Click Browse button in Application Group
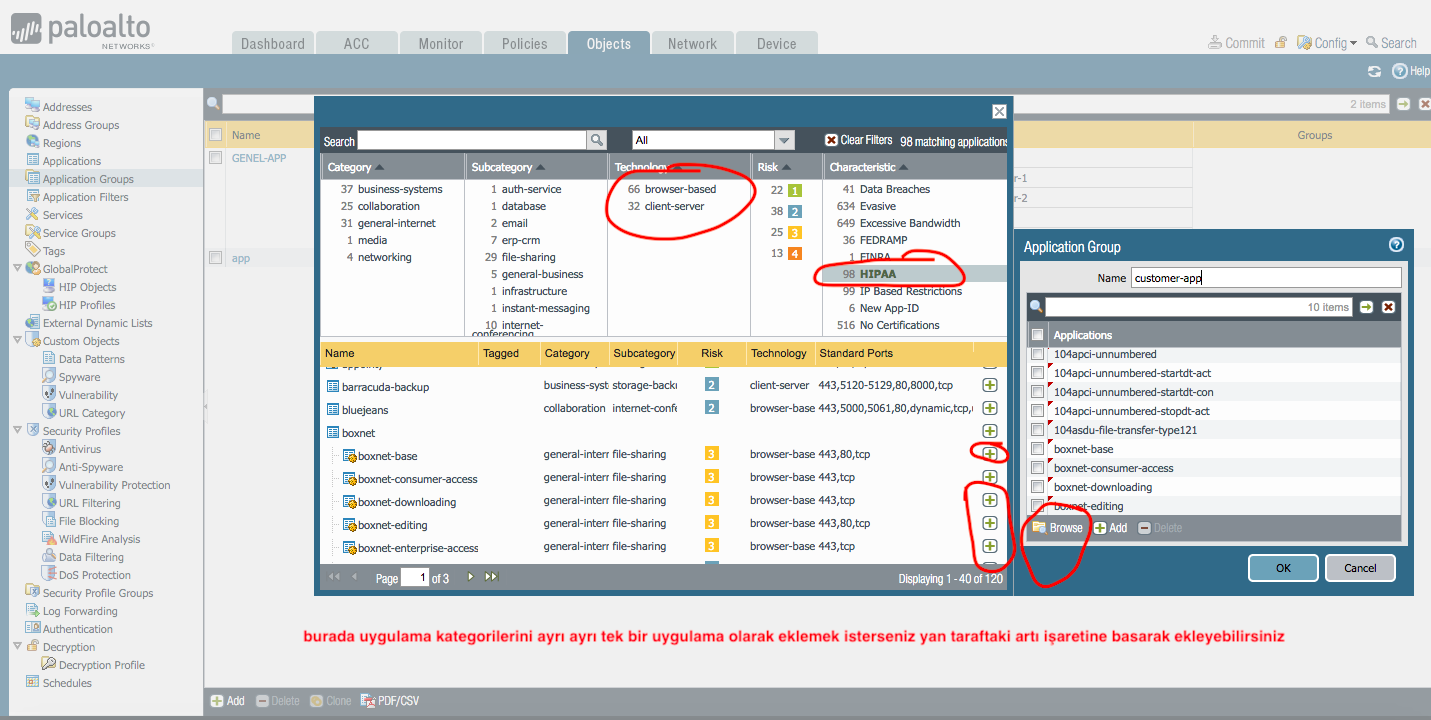1431x720 pixels. point(1057,528)
